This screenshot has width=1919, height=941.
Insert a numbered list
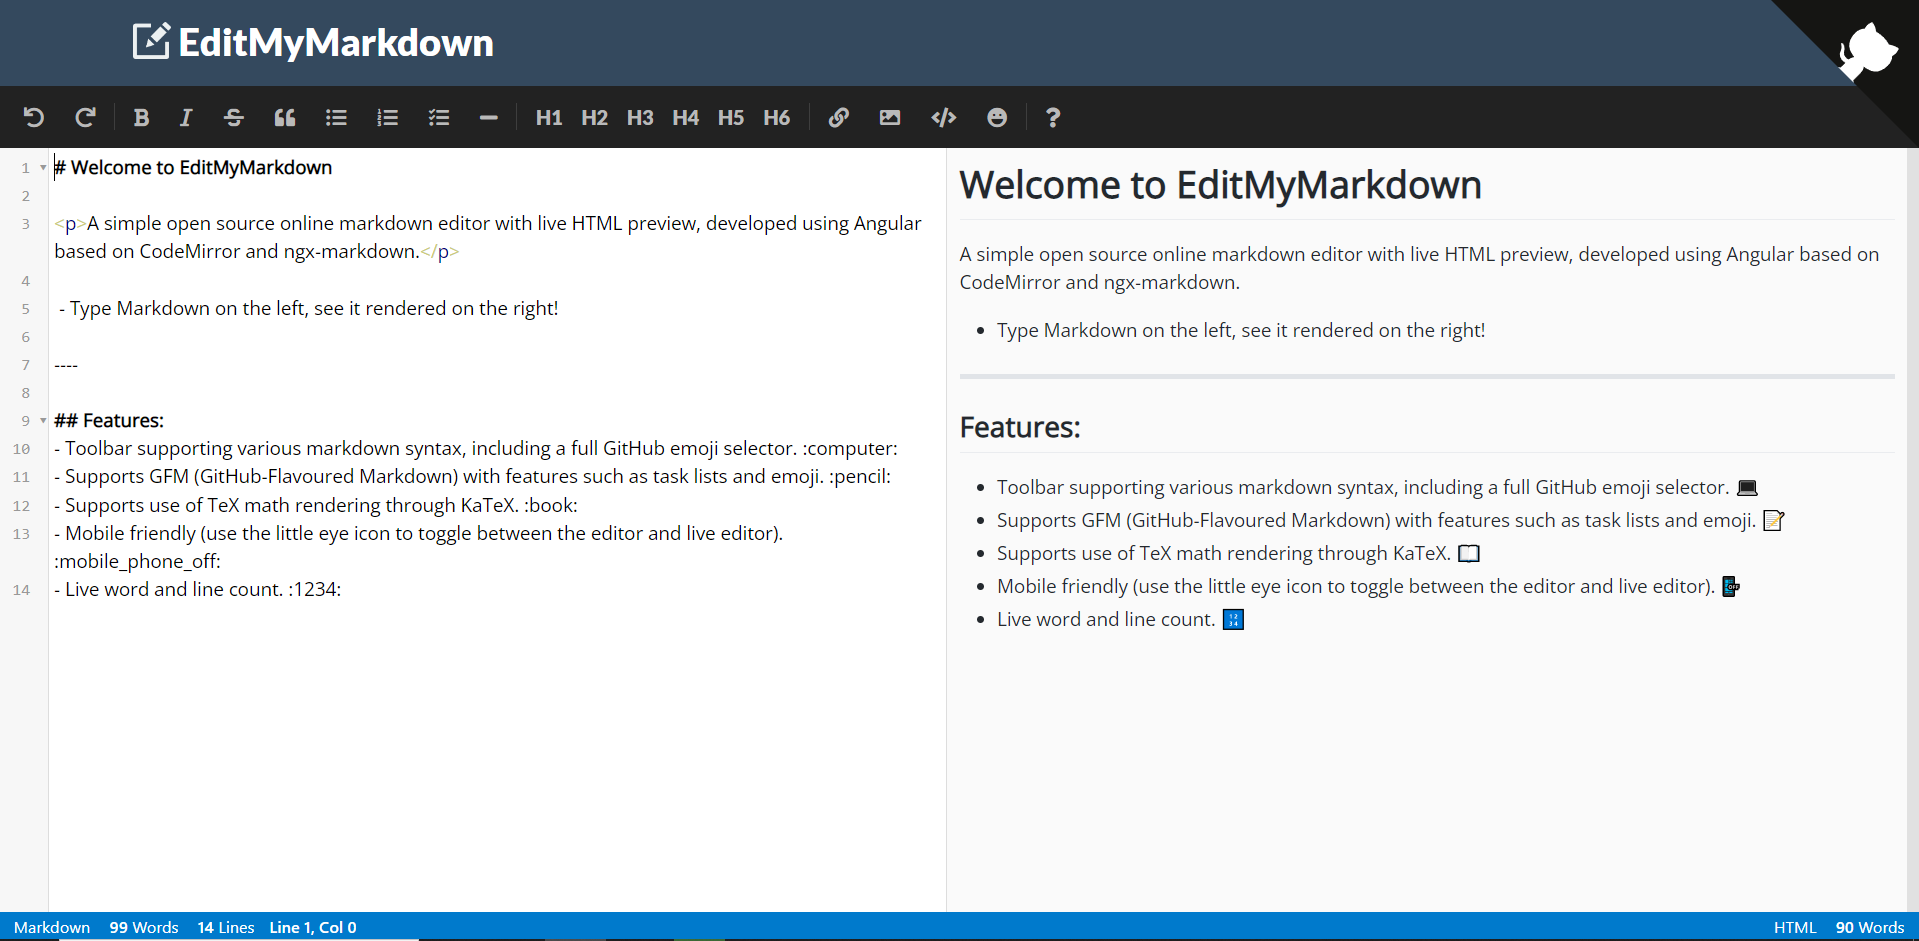387,118
